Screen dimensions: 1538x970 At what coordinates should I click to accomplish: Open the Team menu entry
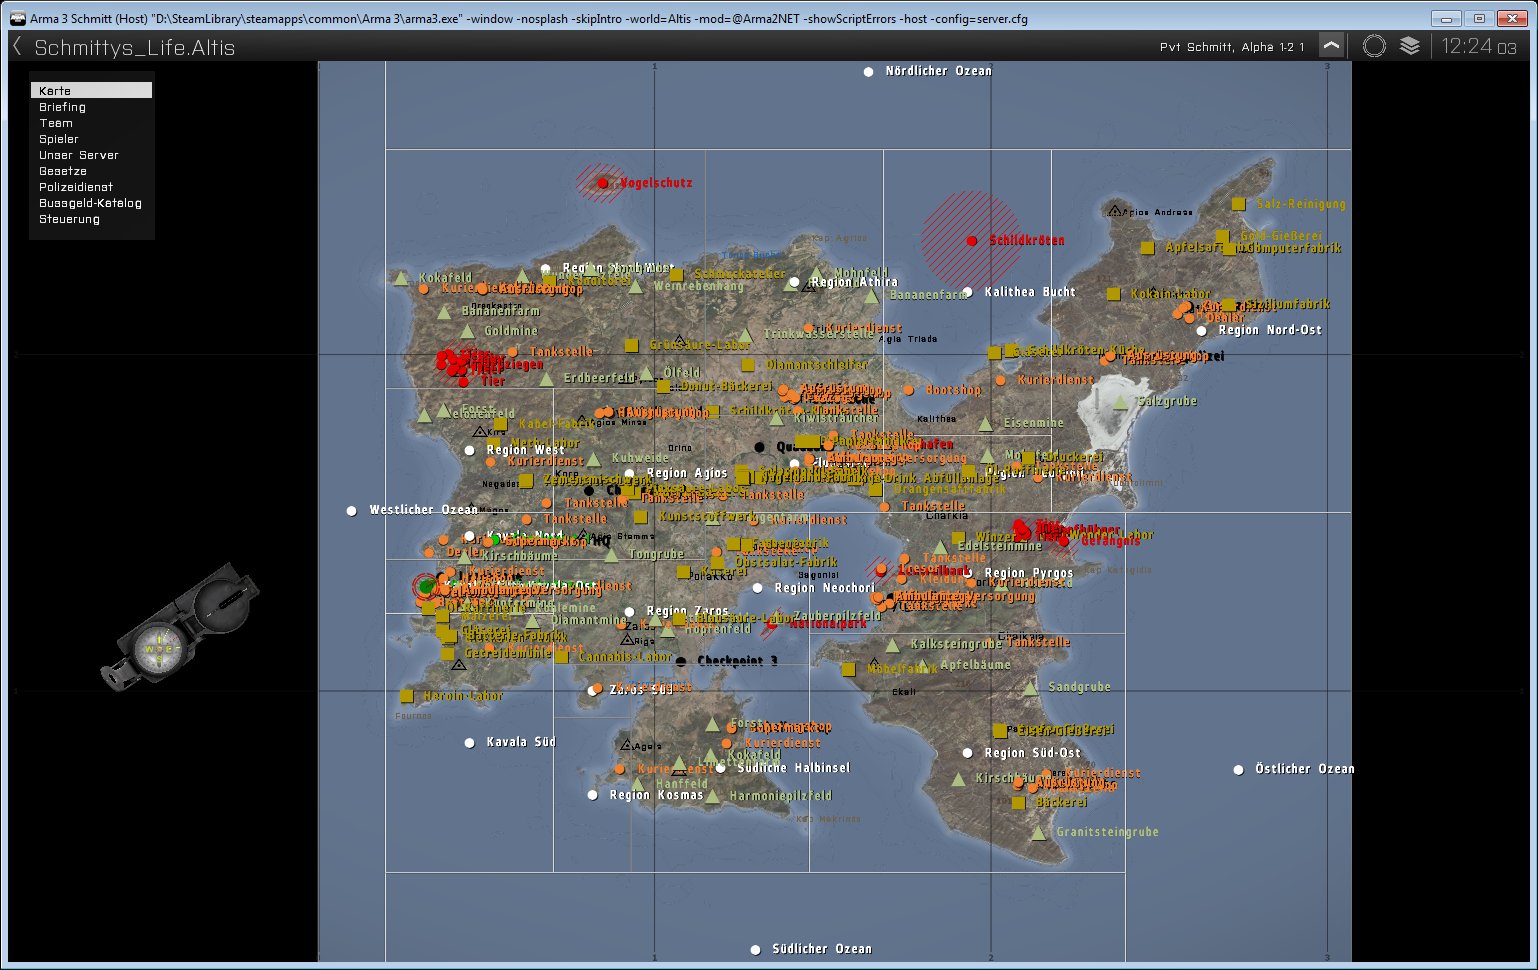coord(91,123)
